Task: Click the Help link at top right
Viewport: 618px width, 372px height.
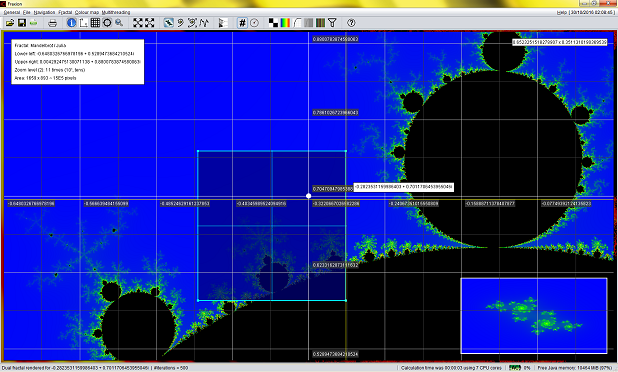Action: (562, 13)
